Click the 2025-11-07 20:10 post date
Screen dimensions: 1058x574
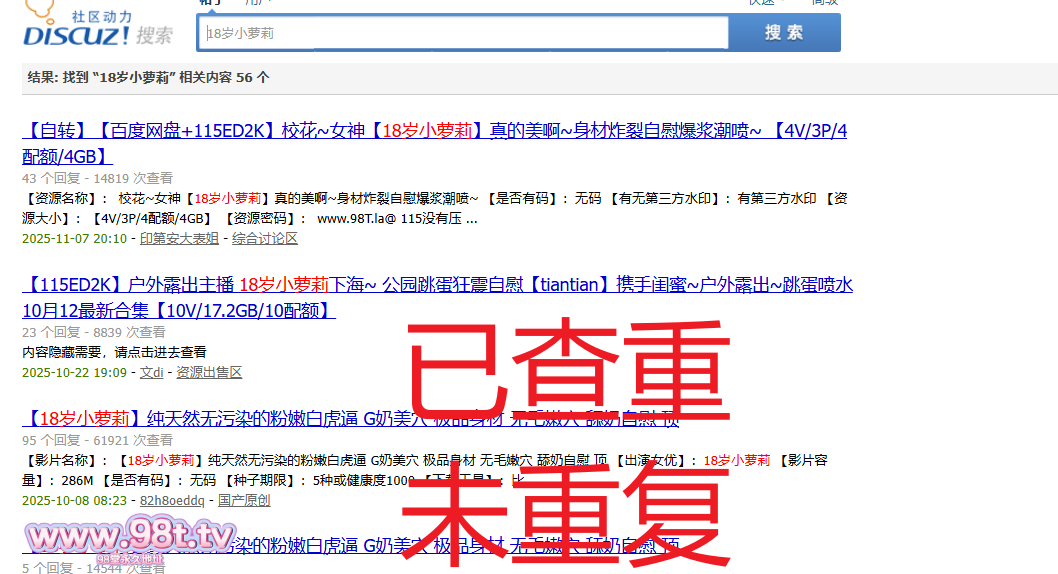(x=74, y=239)
